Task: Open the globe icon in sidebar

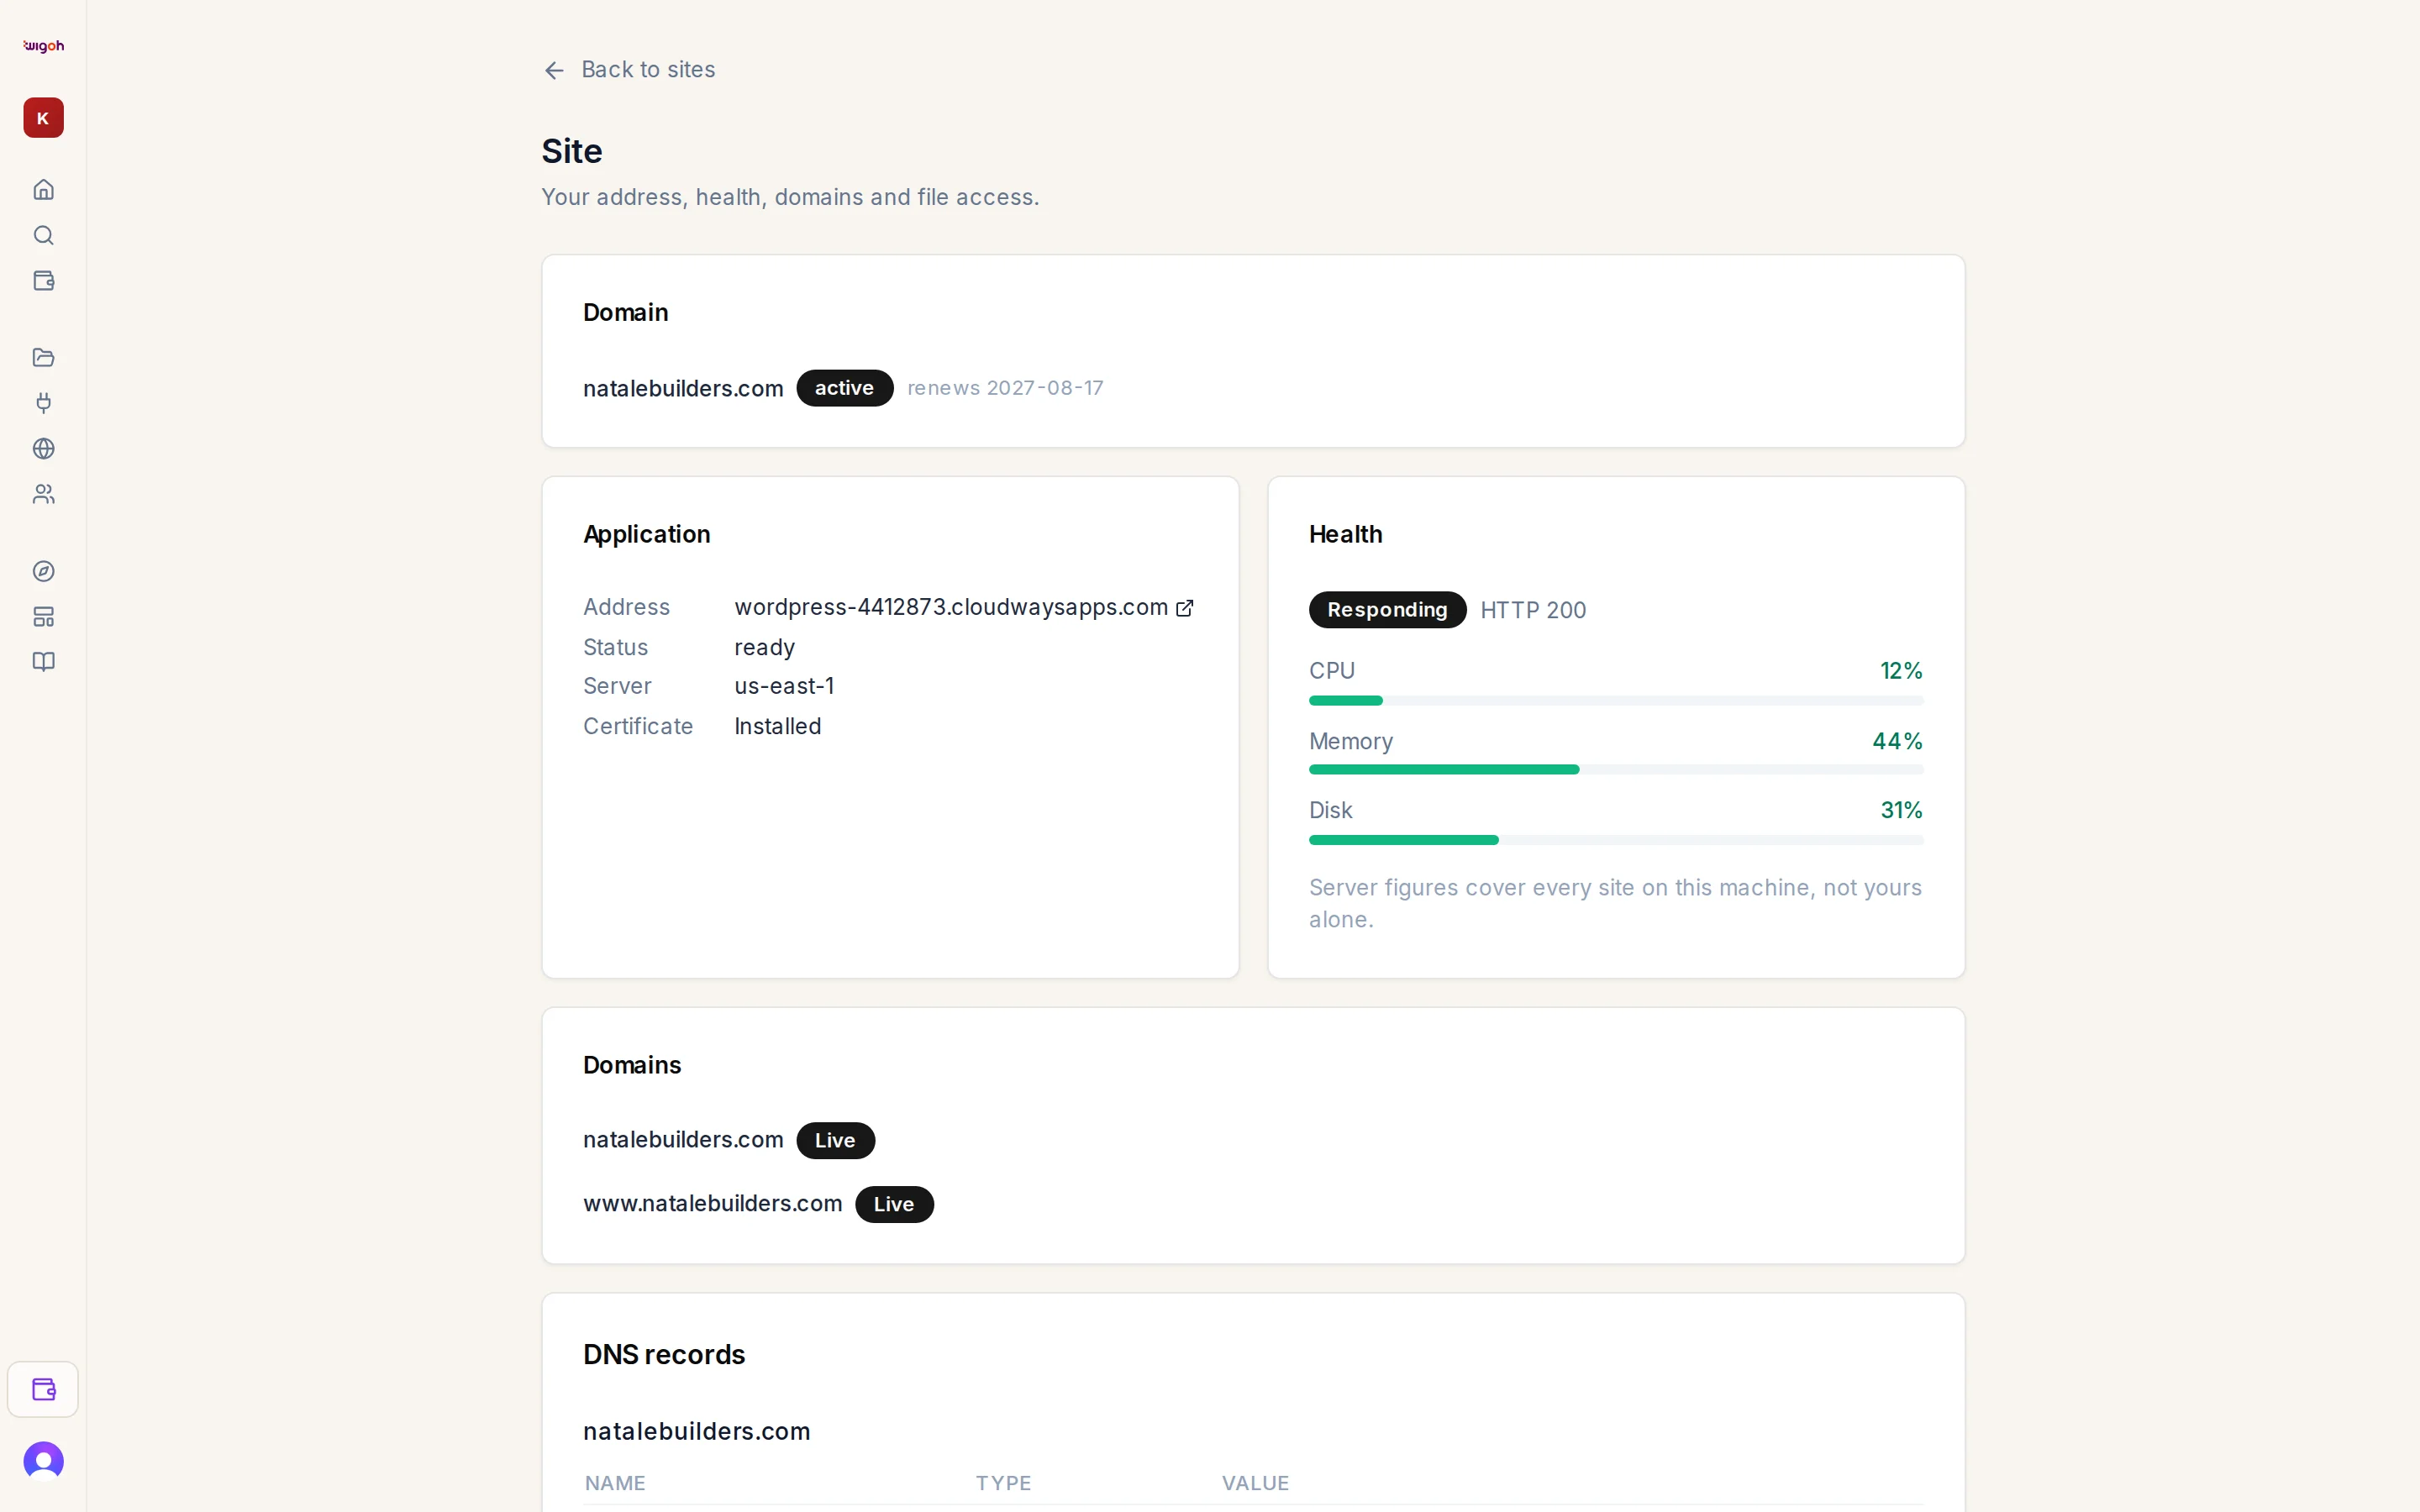Action: click(43, 449)
